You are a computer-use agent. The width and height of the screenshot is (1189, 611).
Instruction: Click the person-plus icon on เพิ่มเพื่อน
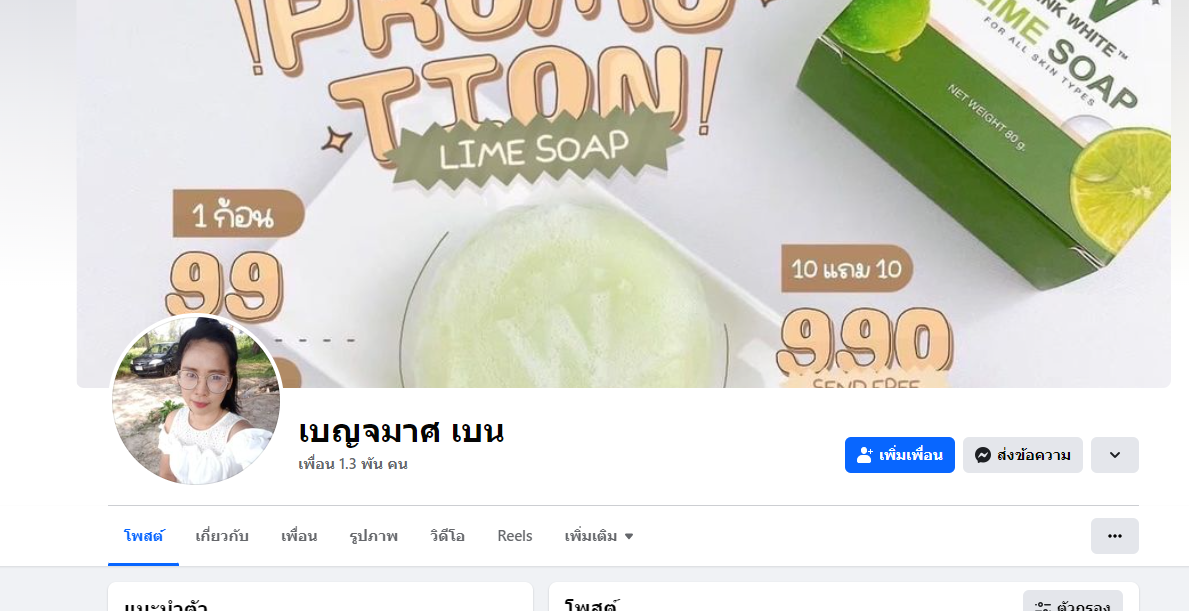pyautogui.click(x=864, y=455)
